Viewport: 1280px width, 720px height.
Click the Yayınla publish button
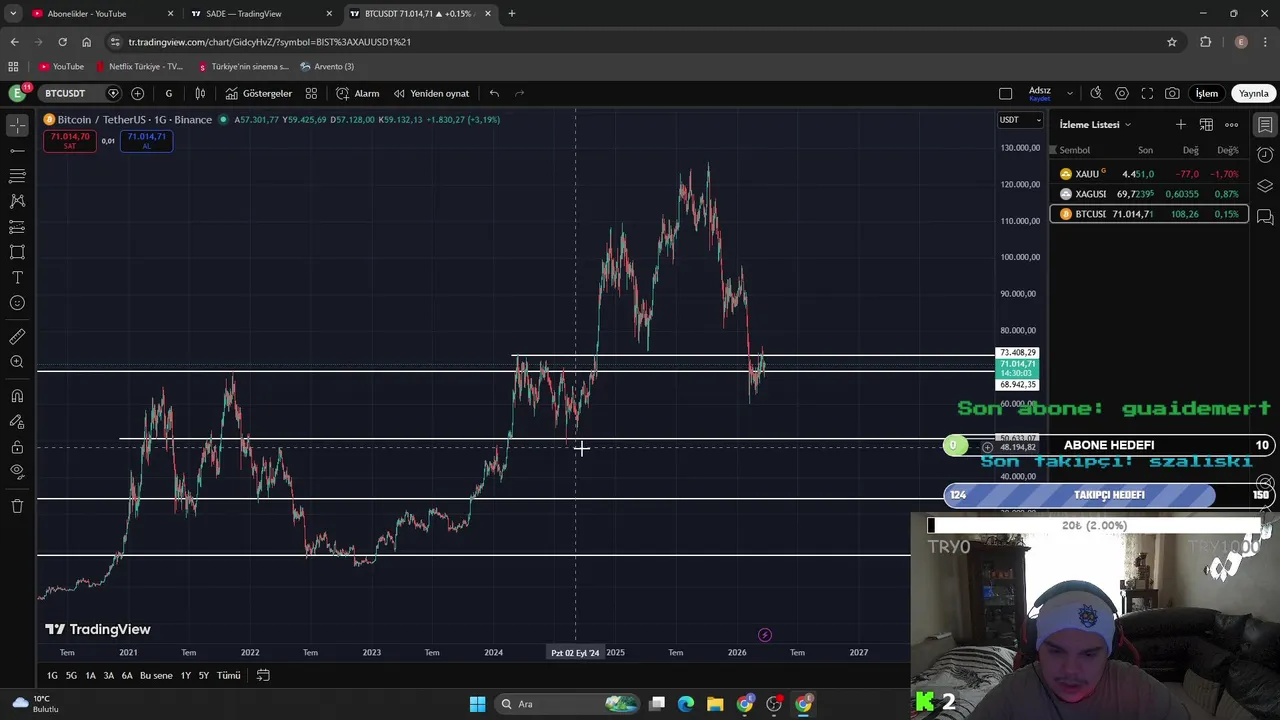coord(1254,93)
